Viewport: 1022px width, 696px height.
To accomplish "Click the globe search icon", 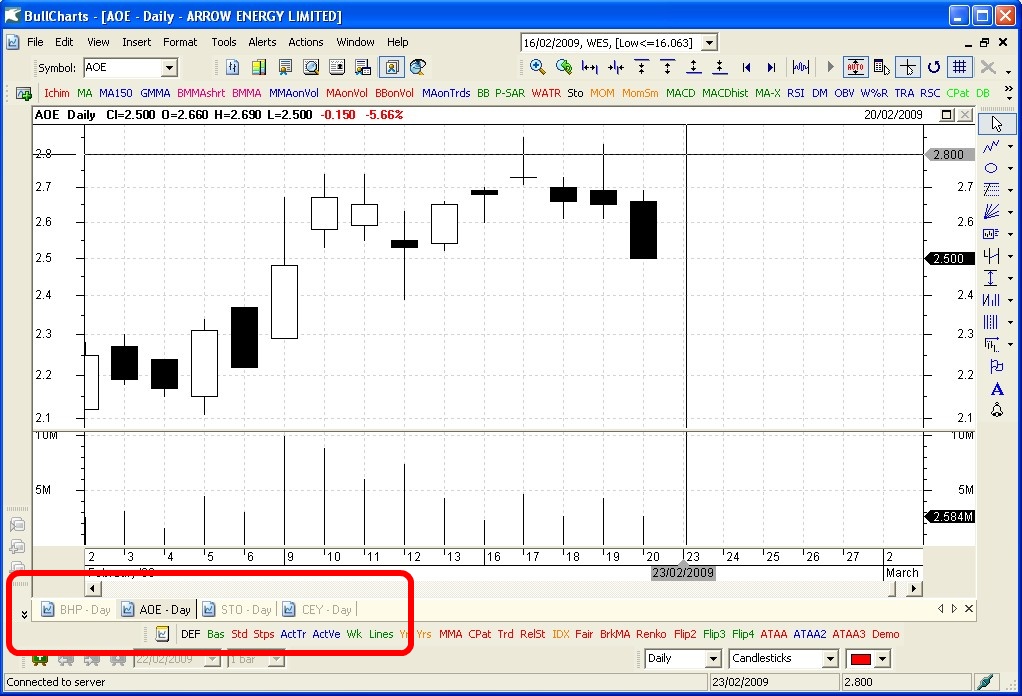I will tap(418, 66).
